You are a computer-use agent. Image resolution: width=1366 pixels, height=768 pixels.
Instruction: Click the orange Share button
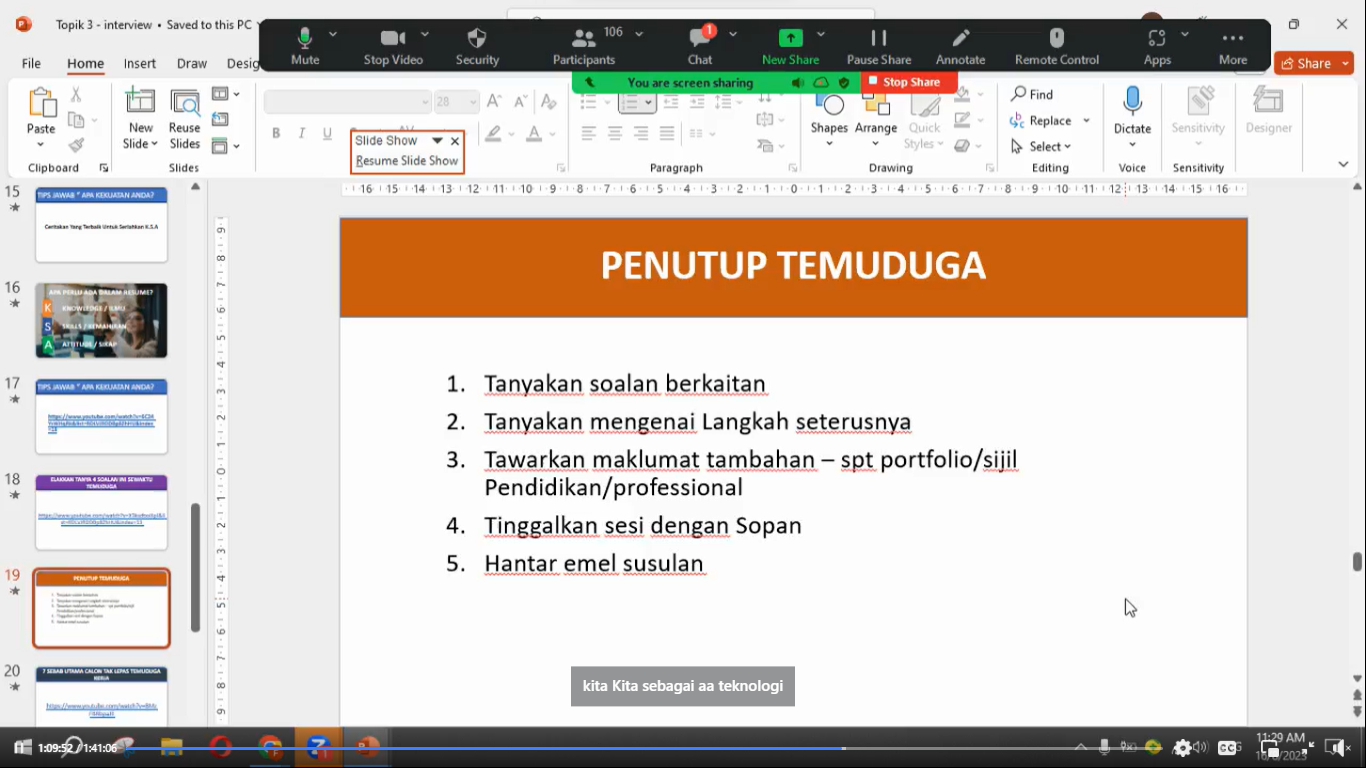coord(1314,63)
